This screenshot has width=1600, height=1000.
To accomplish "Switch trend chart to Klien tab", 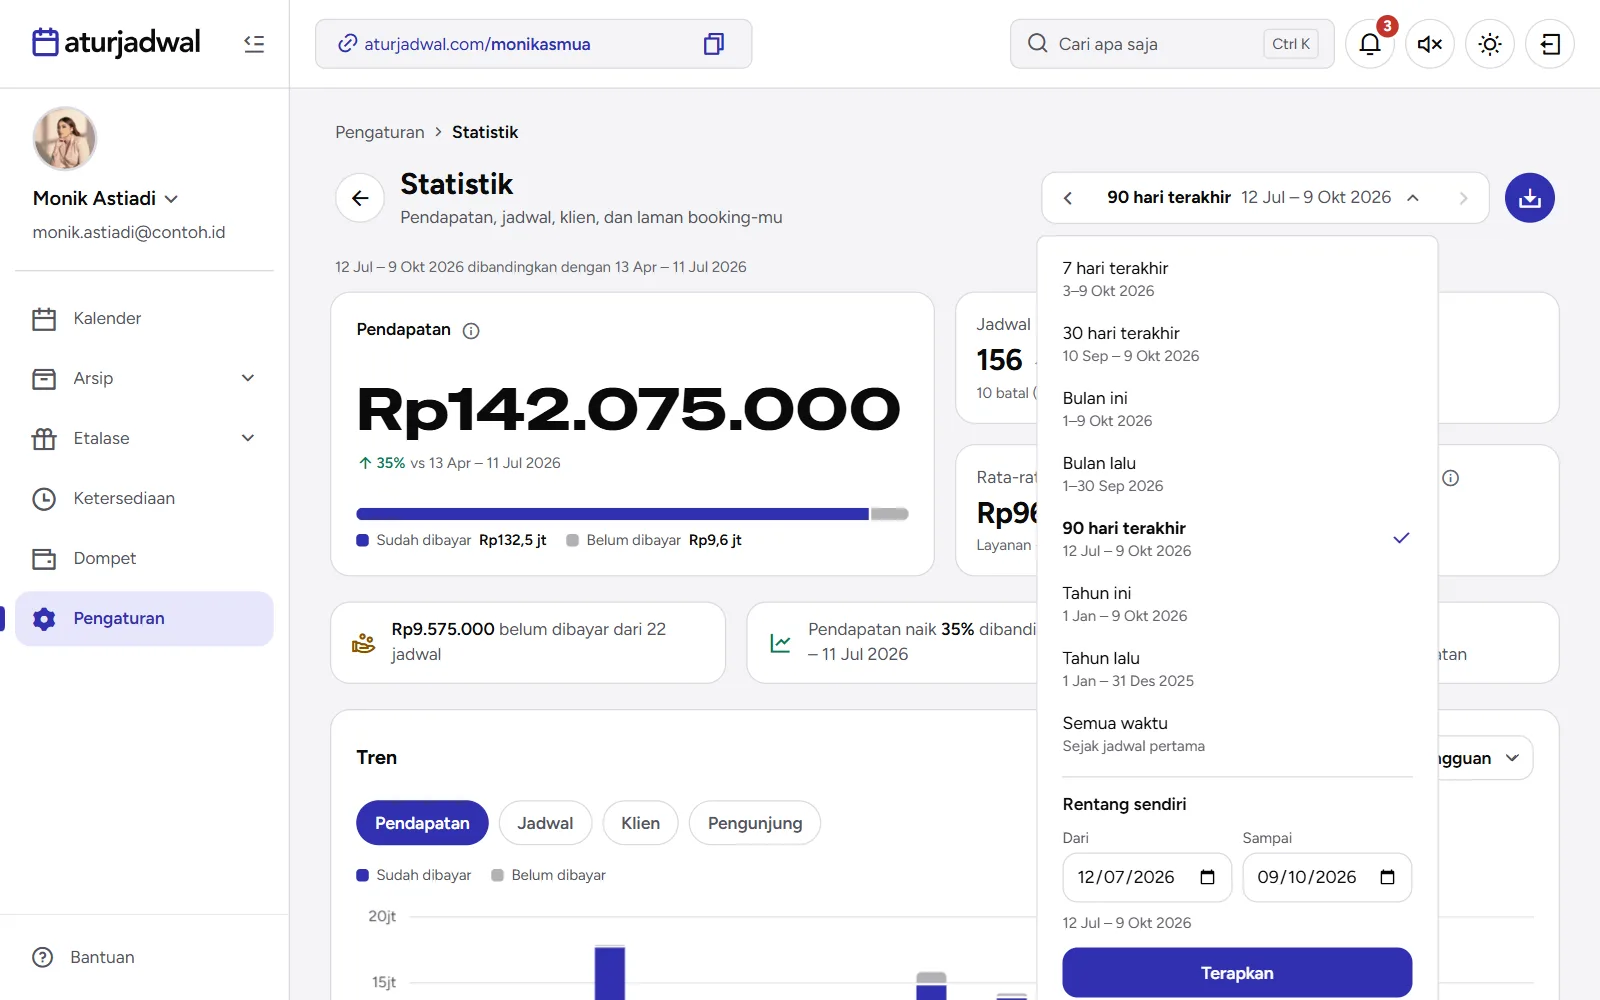I will [x=640, y=823].
